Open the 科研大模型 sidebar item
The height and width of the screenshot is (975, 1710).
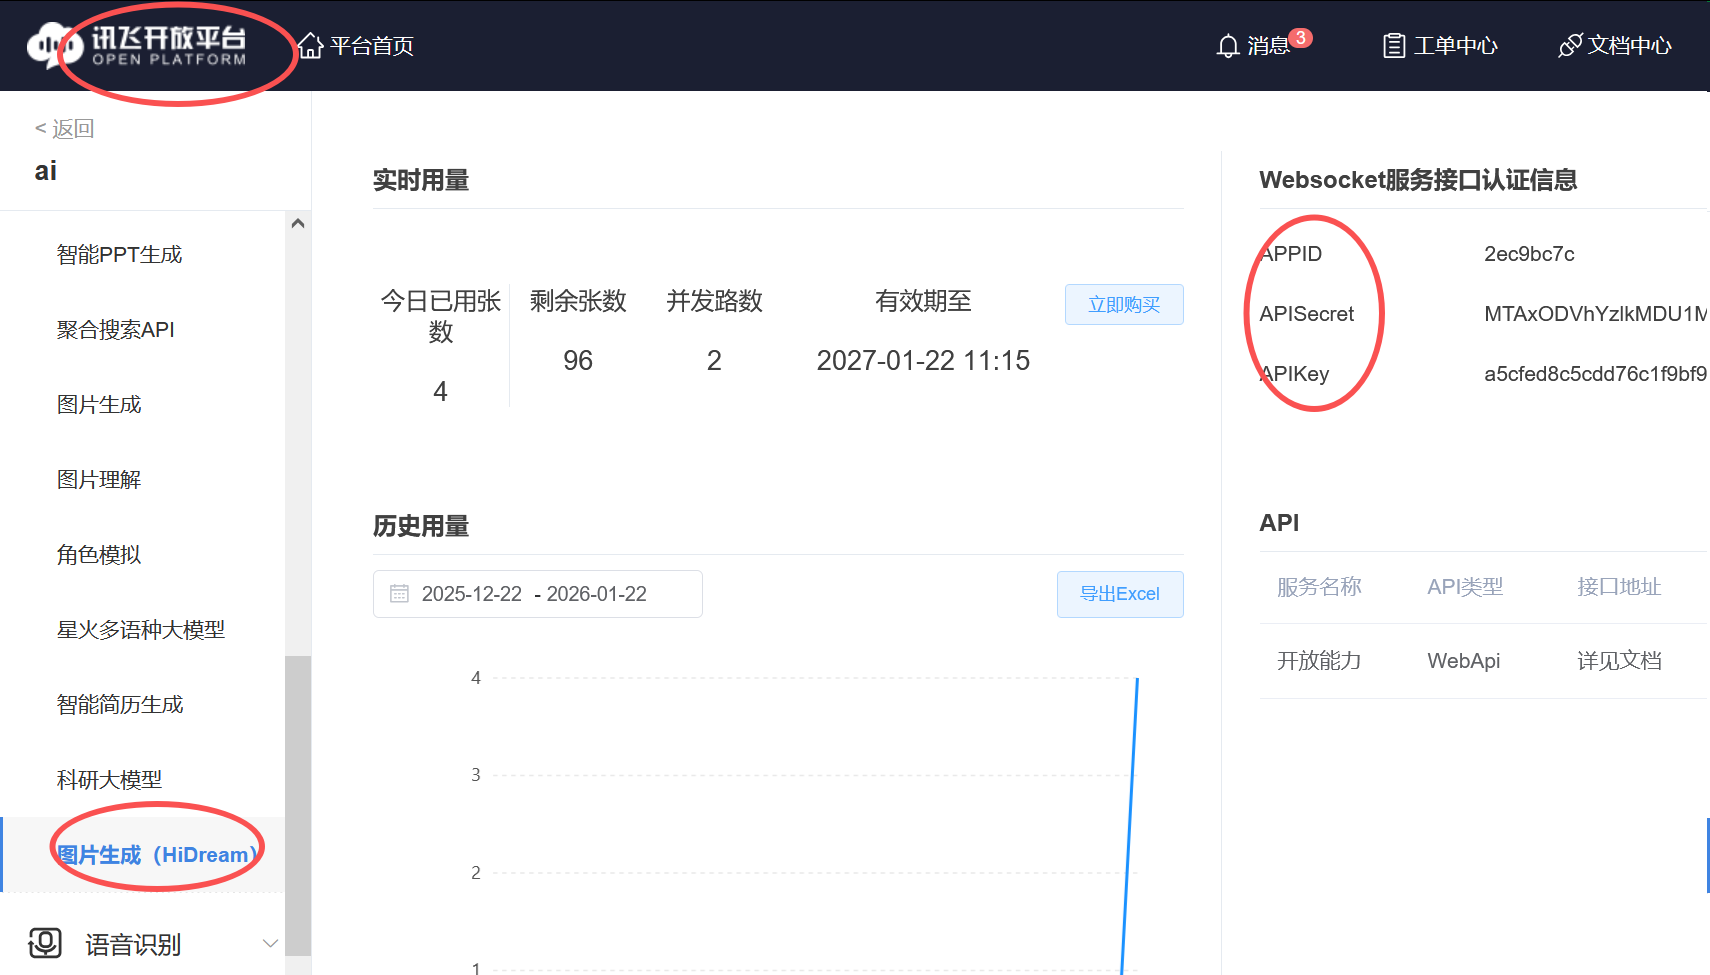[108, 779]
